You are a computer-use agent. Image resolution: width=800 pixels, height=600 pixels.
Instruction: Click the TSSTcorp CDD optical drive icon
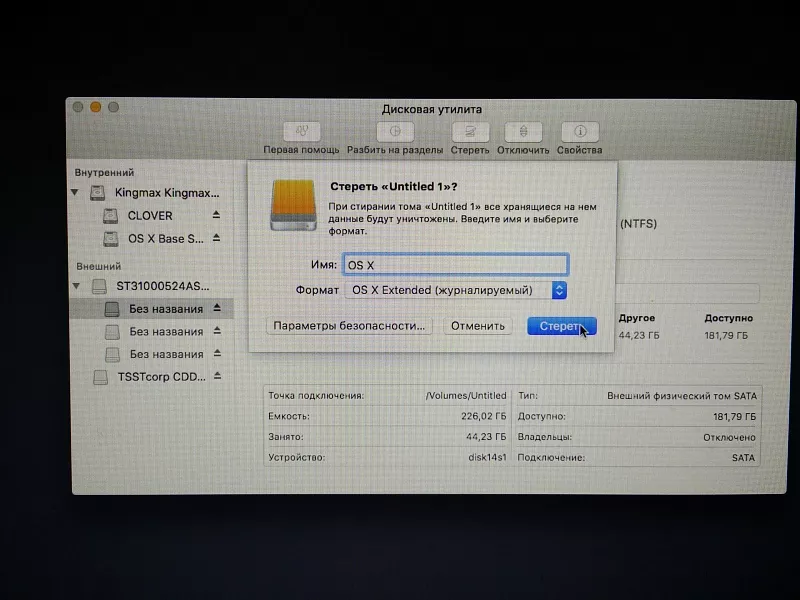[x=101, y=378]
